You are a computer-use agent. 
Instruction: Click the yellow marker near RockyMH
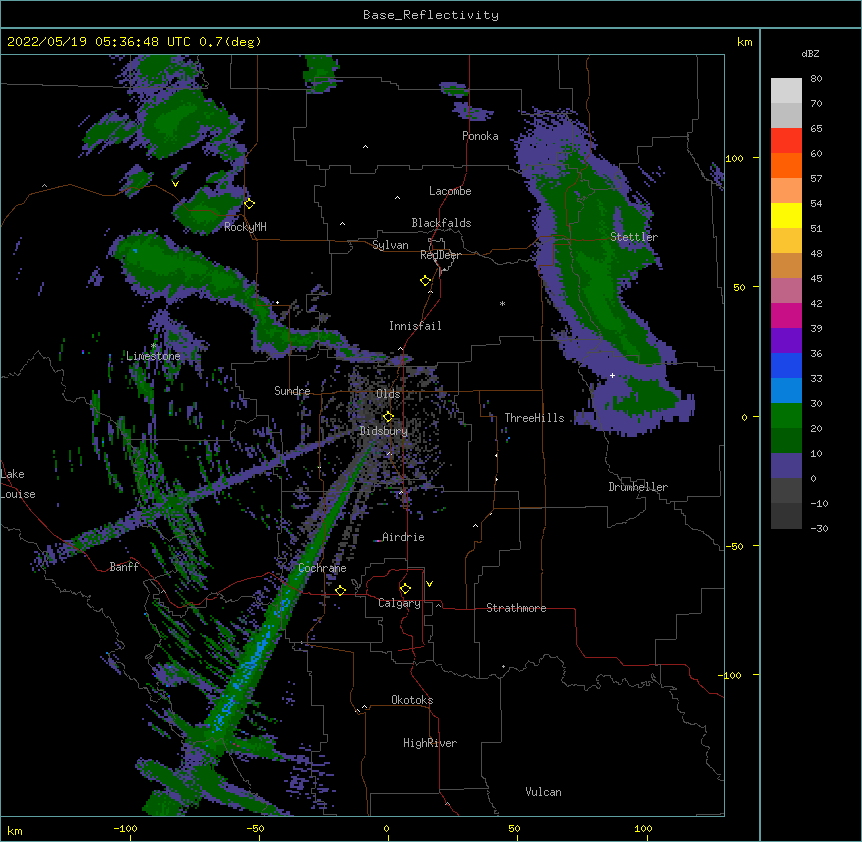coord(250,203)
